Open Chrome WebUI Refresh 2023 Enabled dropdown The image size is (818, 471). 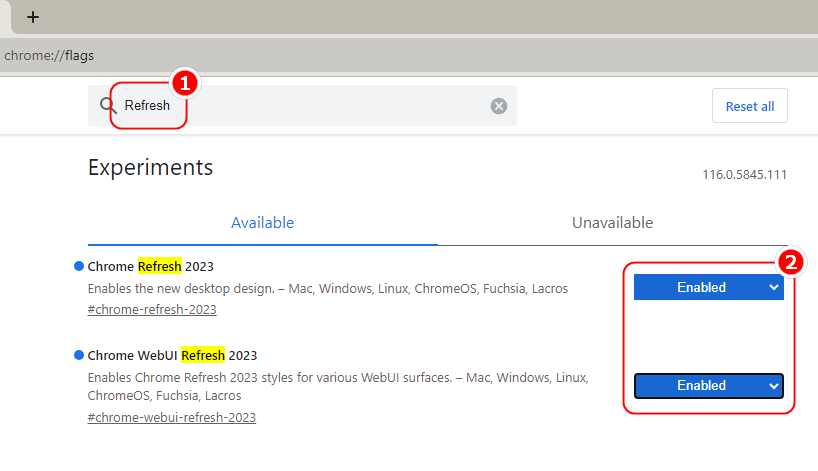tap(708, 385)
